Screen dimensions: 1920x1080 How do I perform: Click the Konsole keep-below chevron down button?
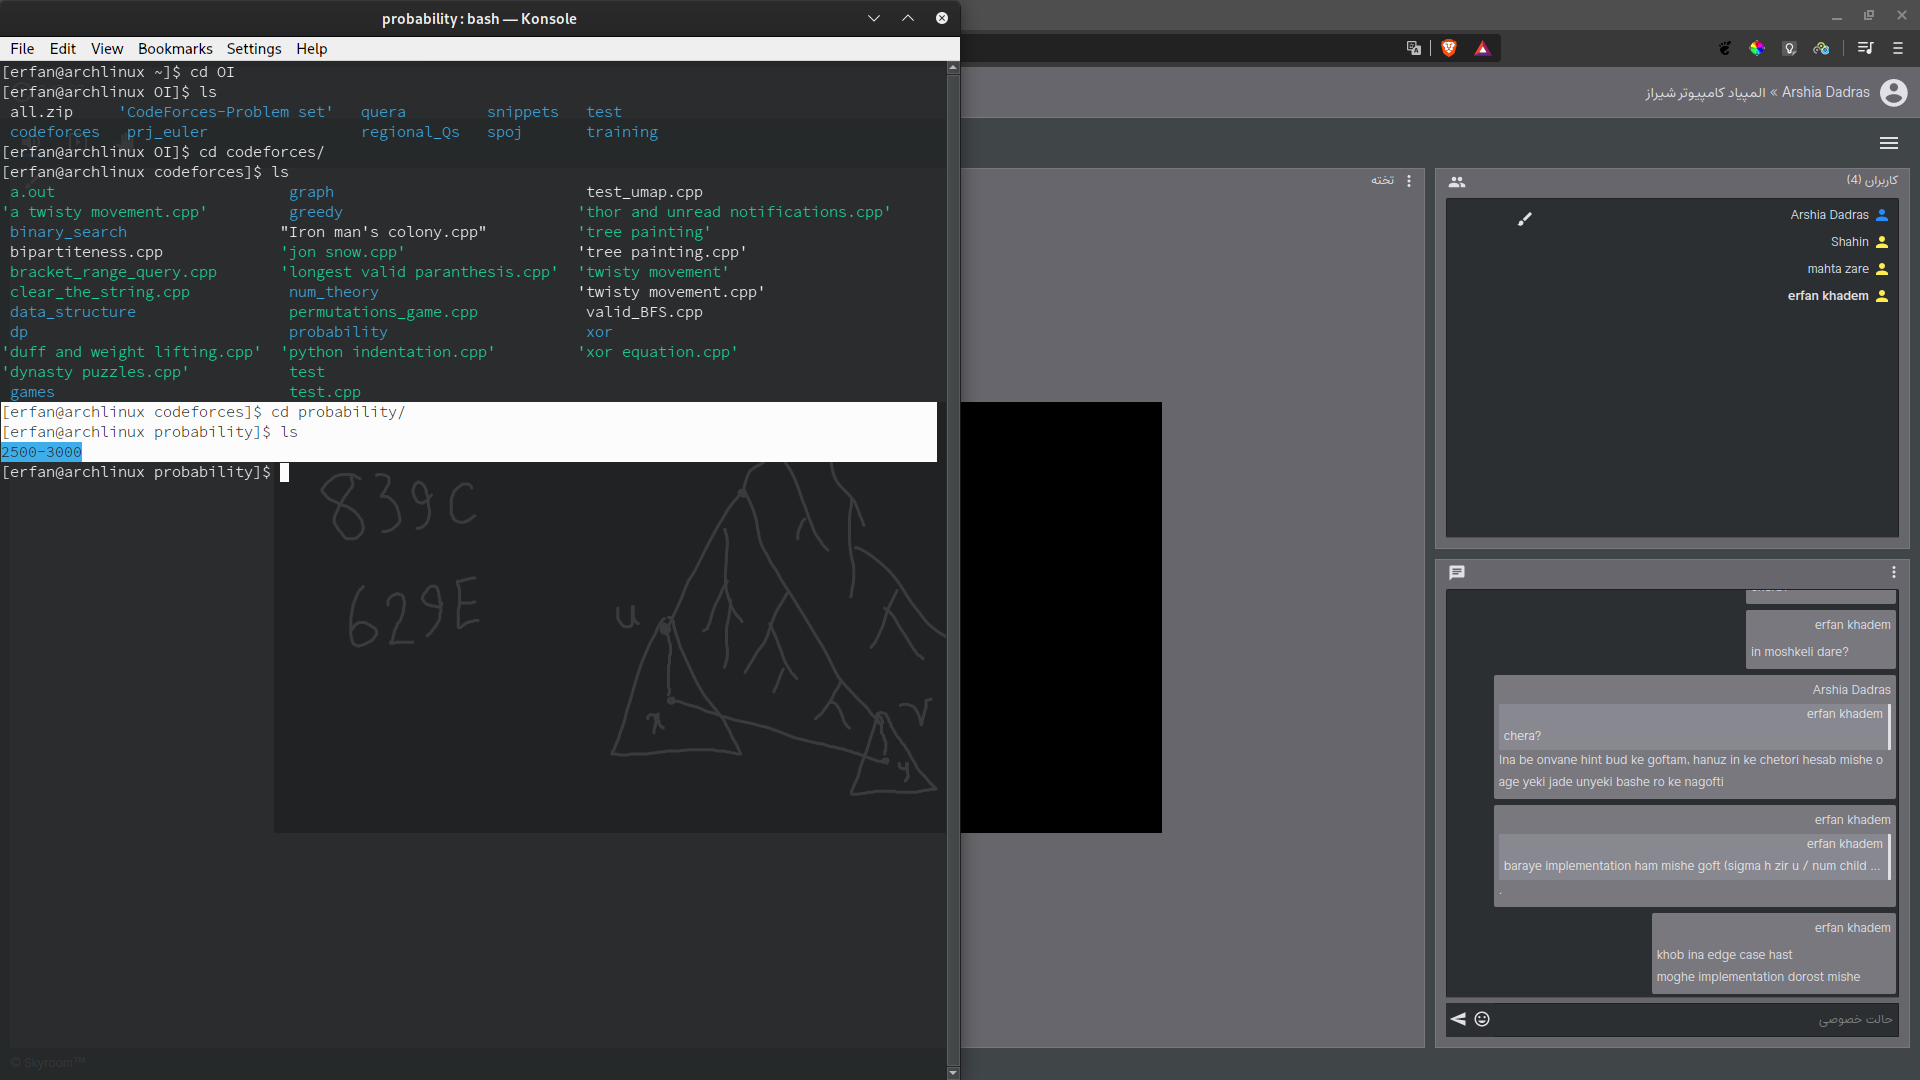tap(873, 18)
